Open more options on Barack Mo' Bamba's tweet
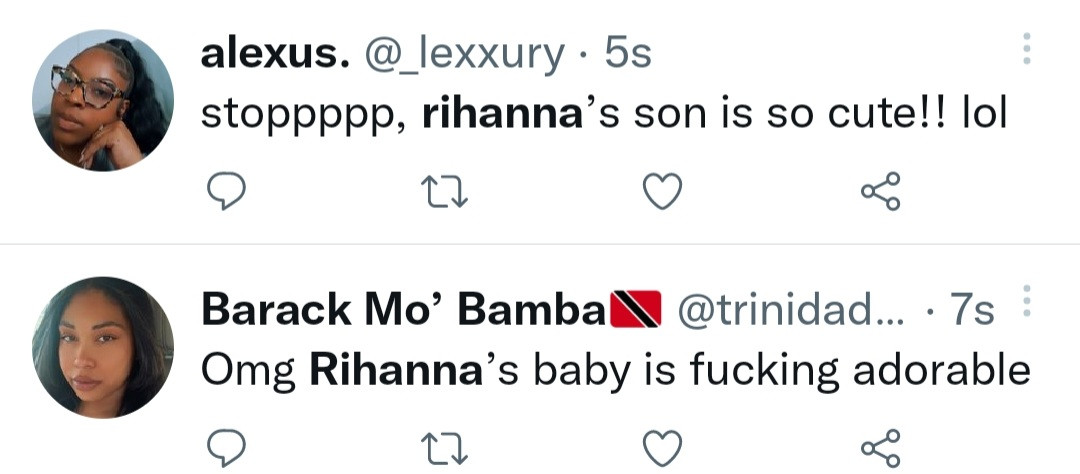1080x474 pixels. pos(1027,305)
